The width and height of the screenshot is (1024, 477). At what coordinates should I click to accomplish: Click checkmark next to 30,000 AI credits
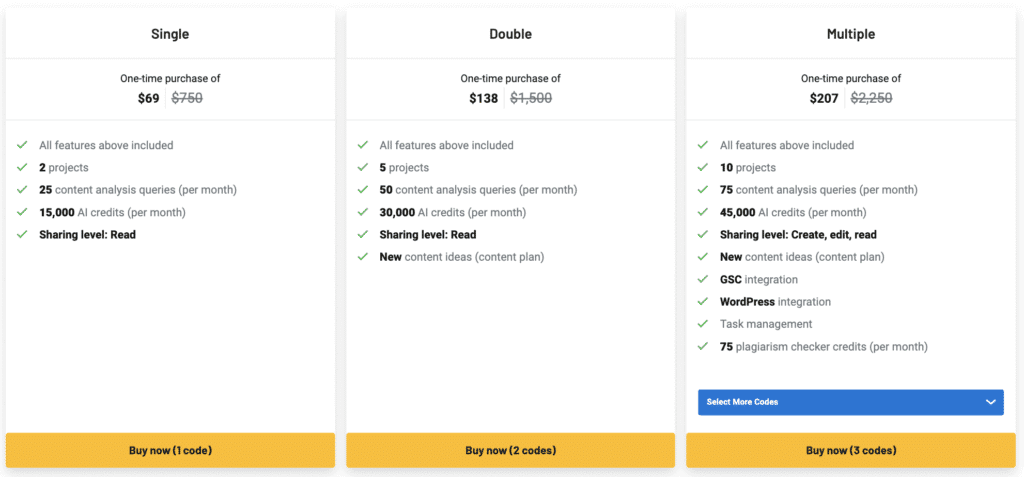[x=362, y=212]
